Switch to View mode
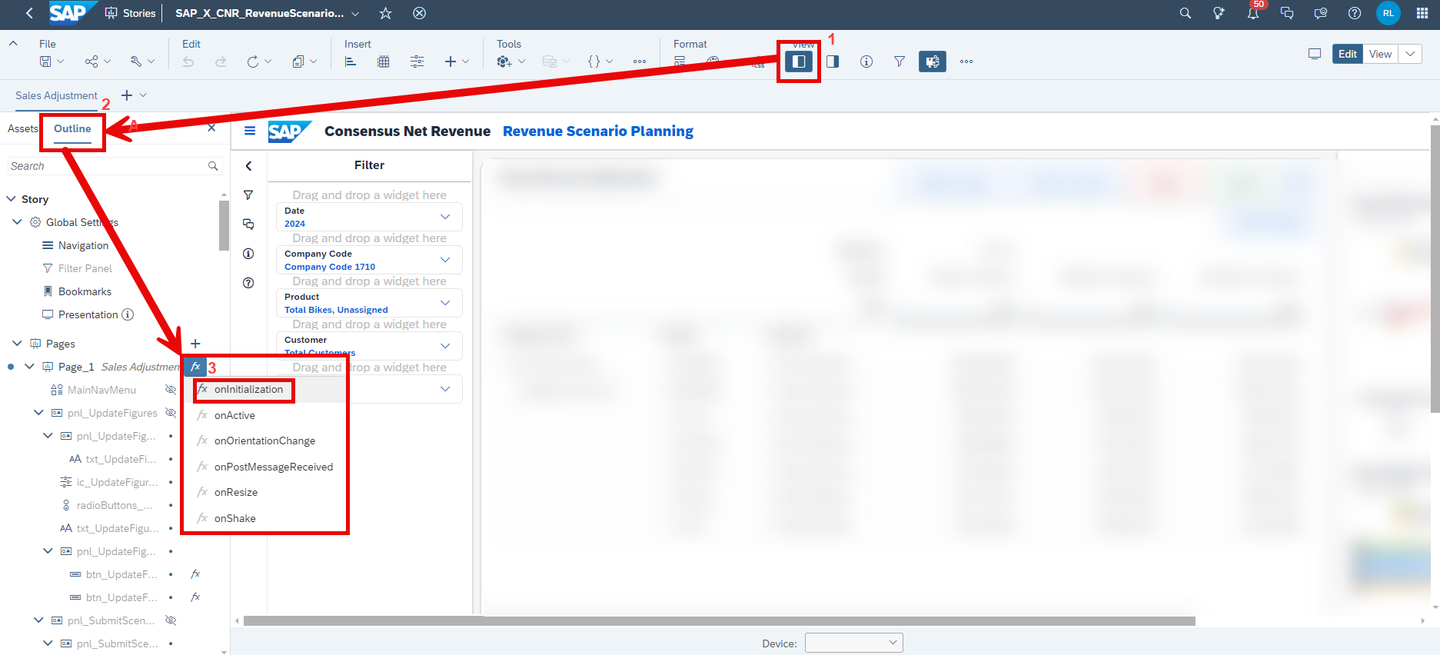The image size is (1440, 655). point(1380,54)
